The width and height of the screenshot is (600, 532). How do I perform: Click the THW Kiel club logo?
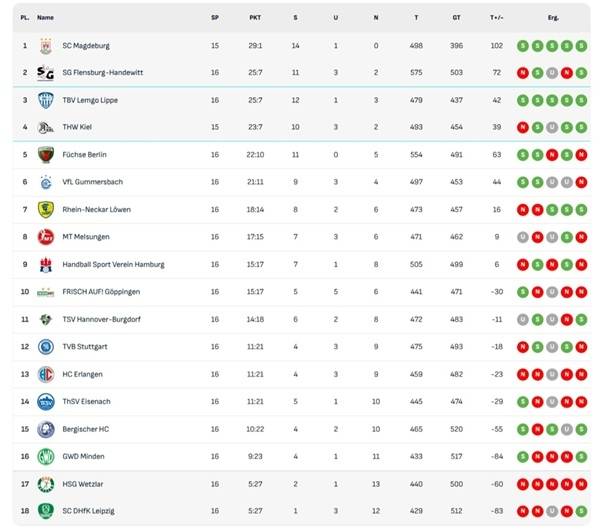45,127
